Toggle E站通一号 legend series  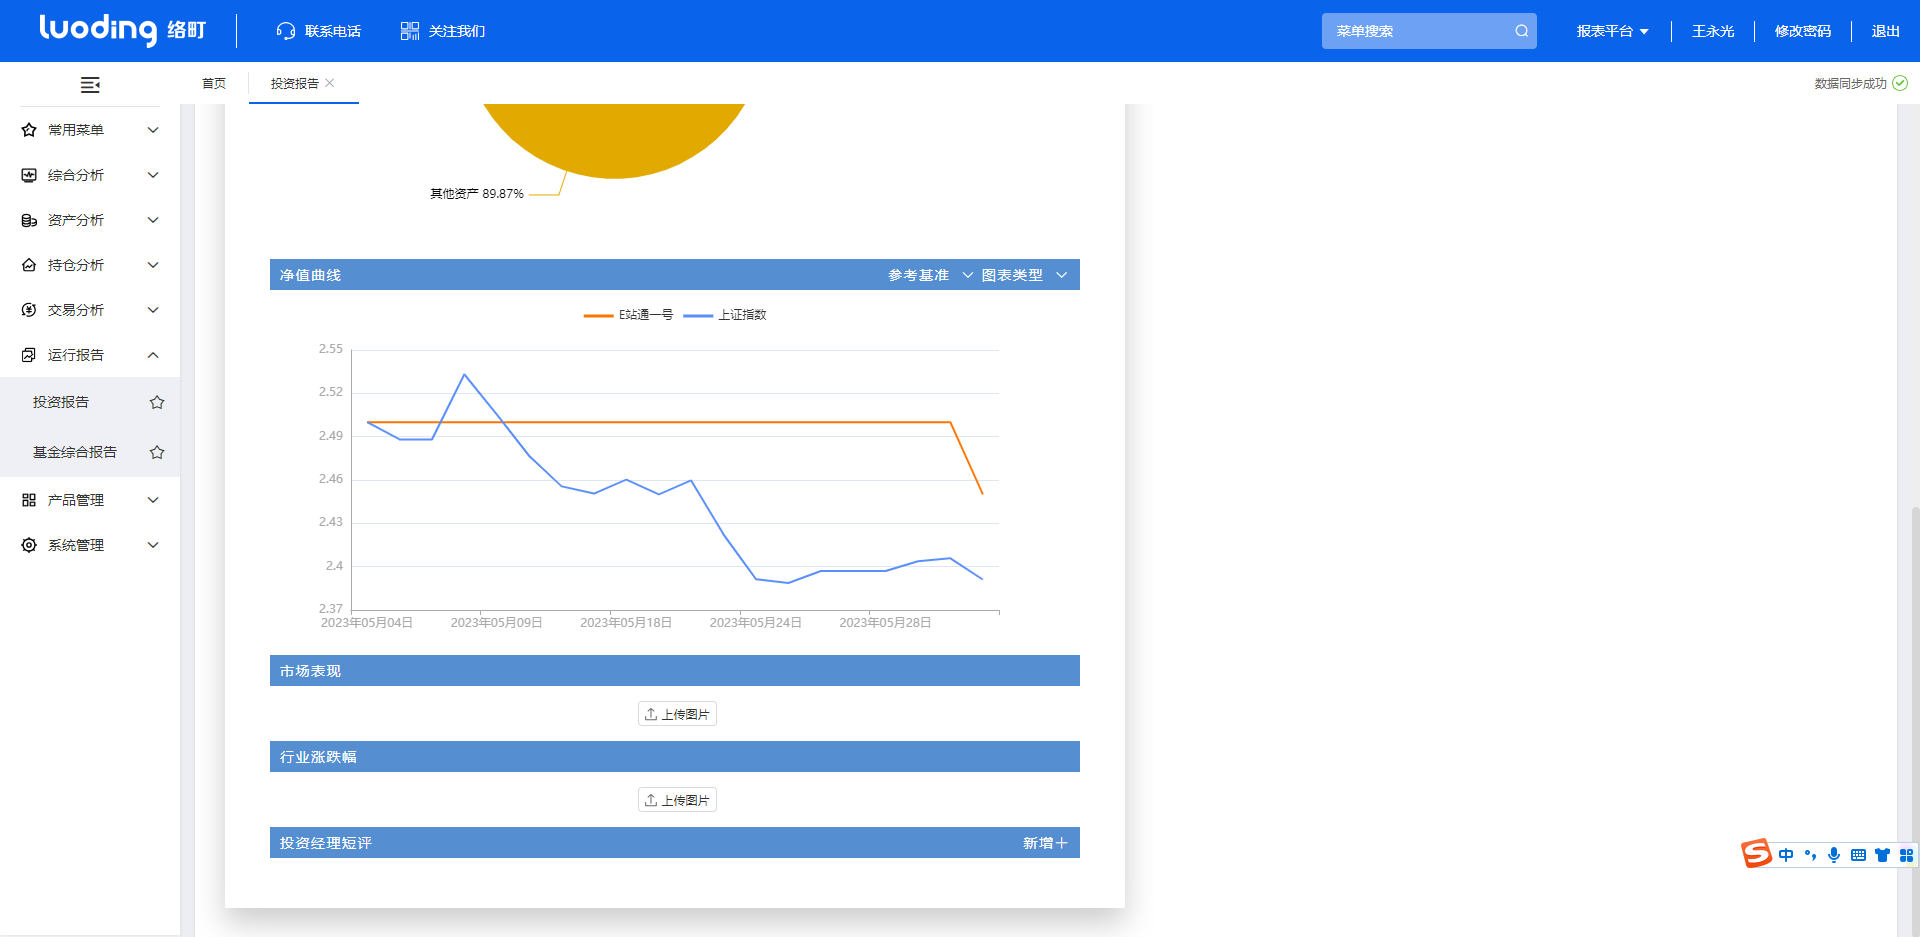pos(628,315)
